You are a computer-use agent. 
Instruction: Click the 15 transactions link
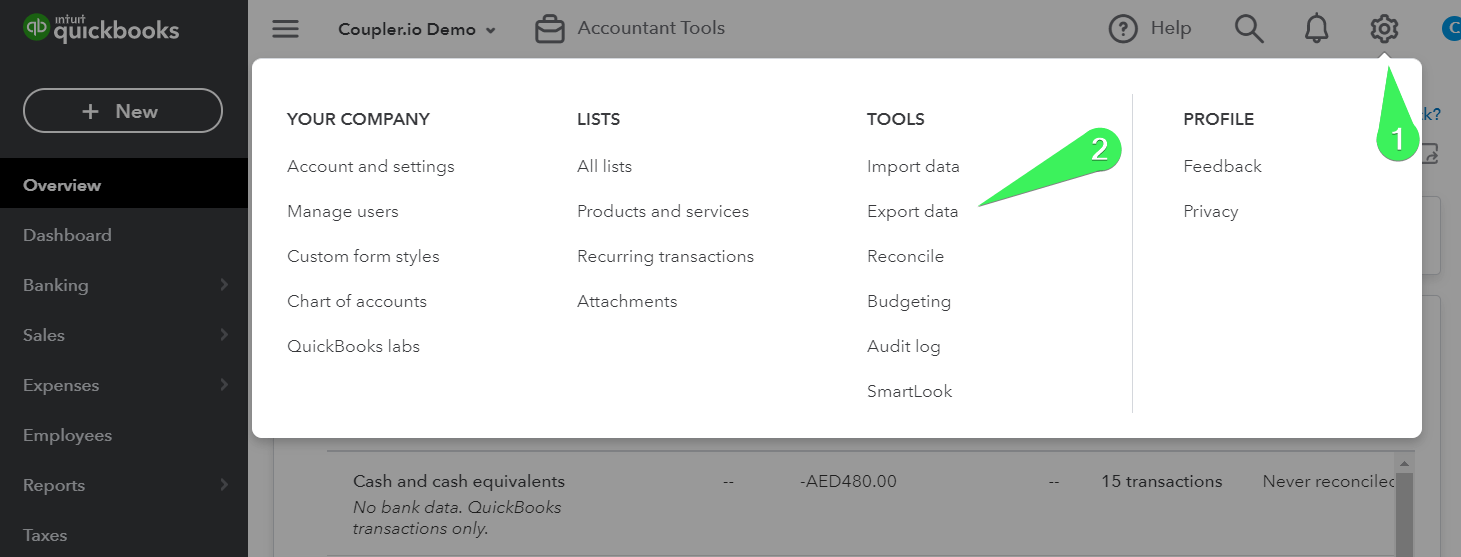pos(1161,481)
